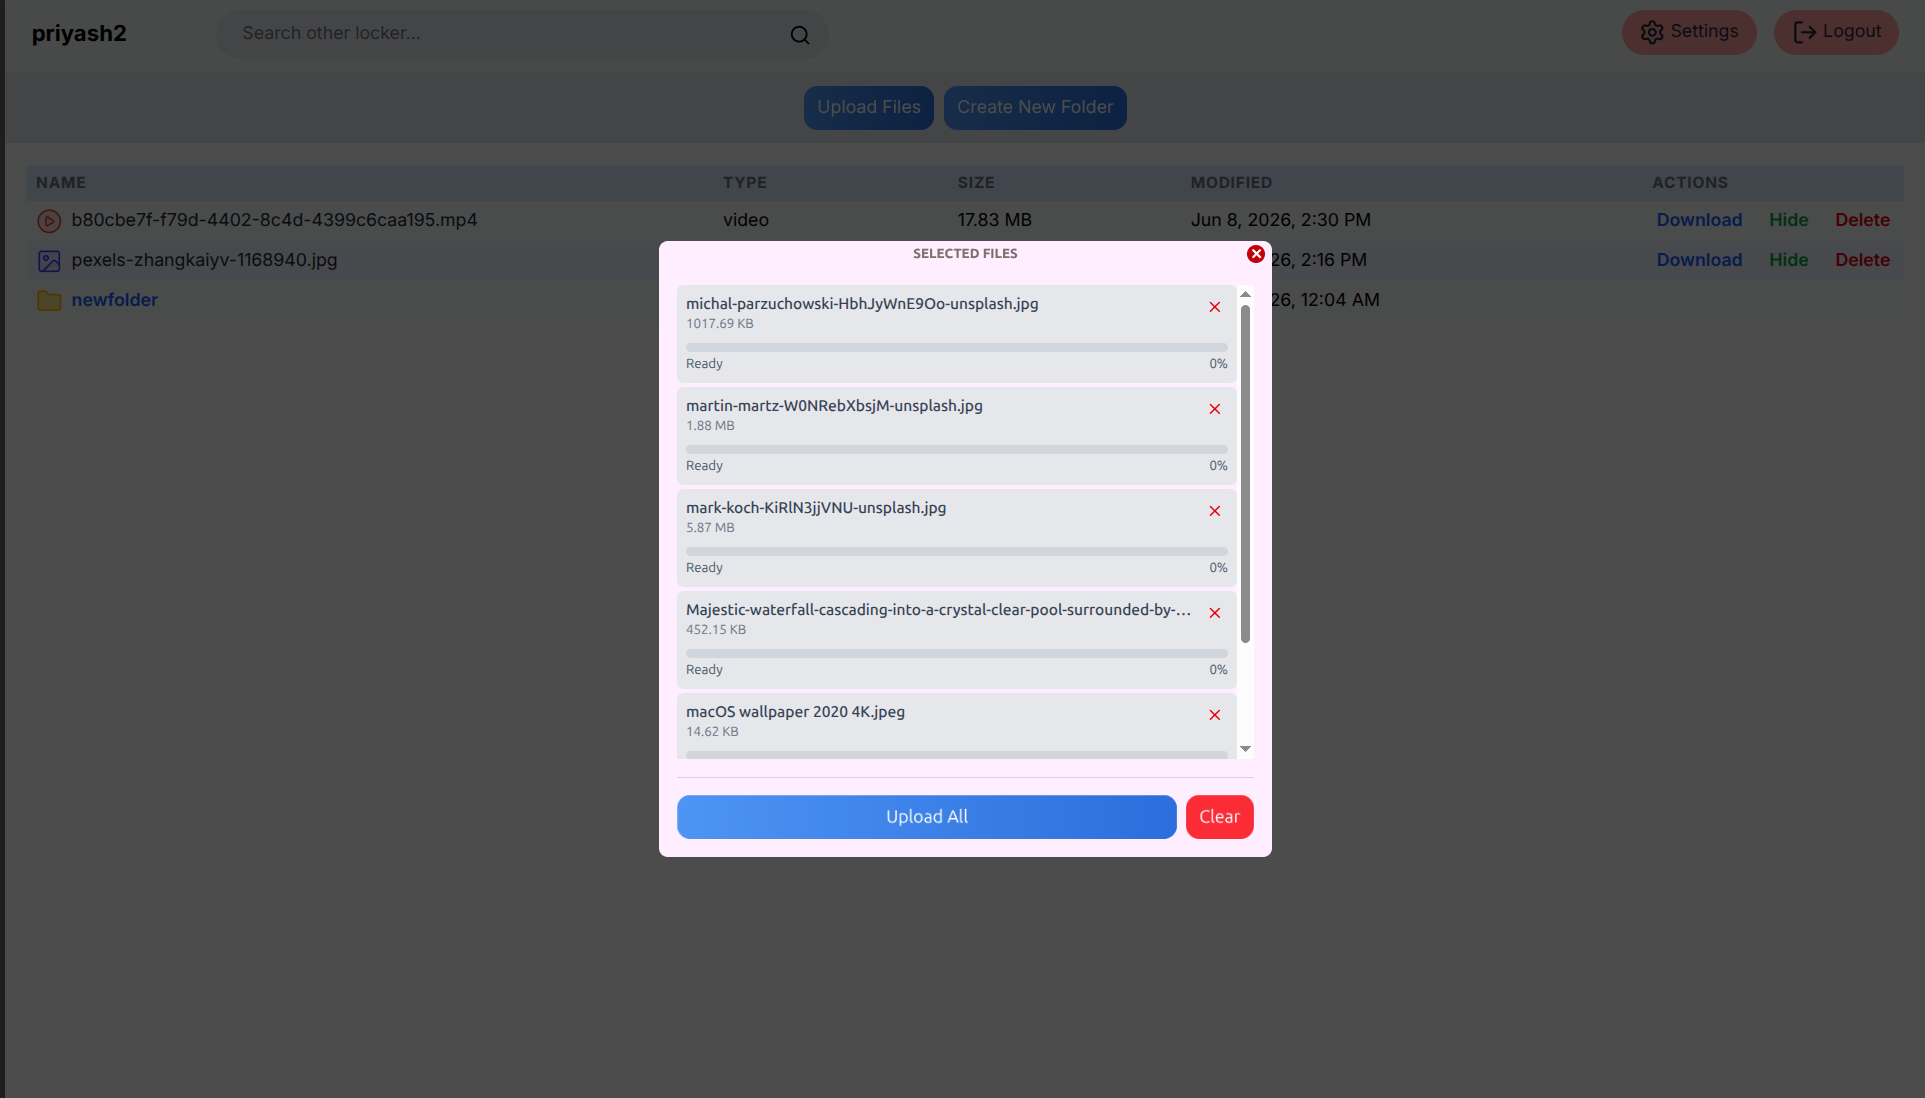Click progress bar of Majestic-waterfall file

[957, 653]
